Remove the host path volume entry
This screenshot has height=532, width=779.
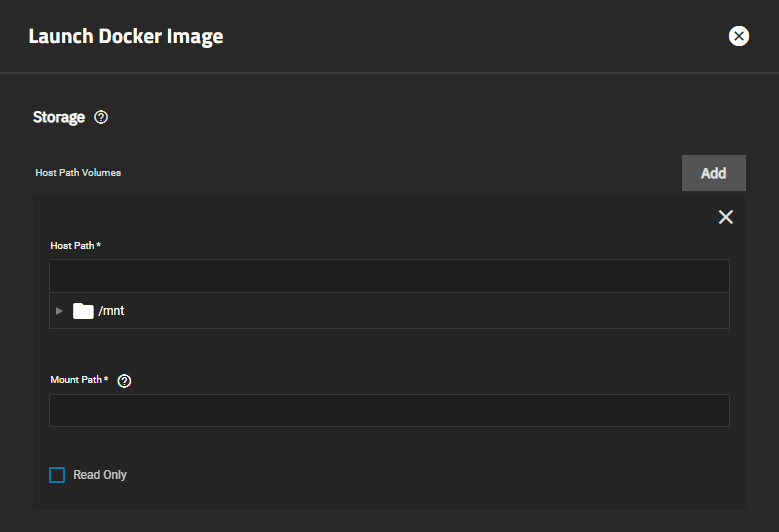coord(726,217)
